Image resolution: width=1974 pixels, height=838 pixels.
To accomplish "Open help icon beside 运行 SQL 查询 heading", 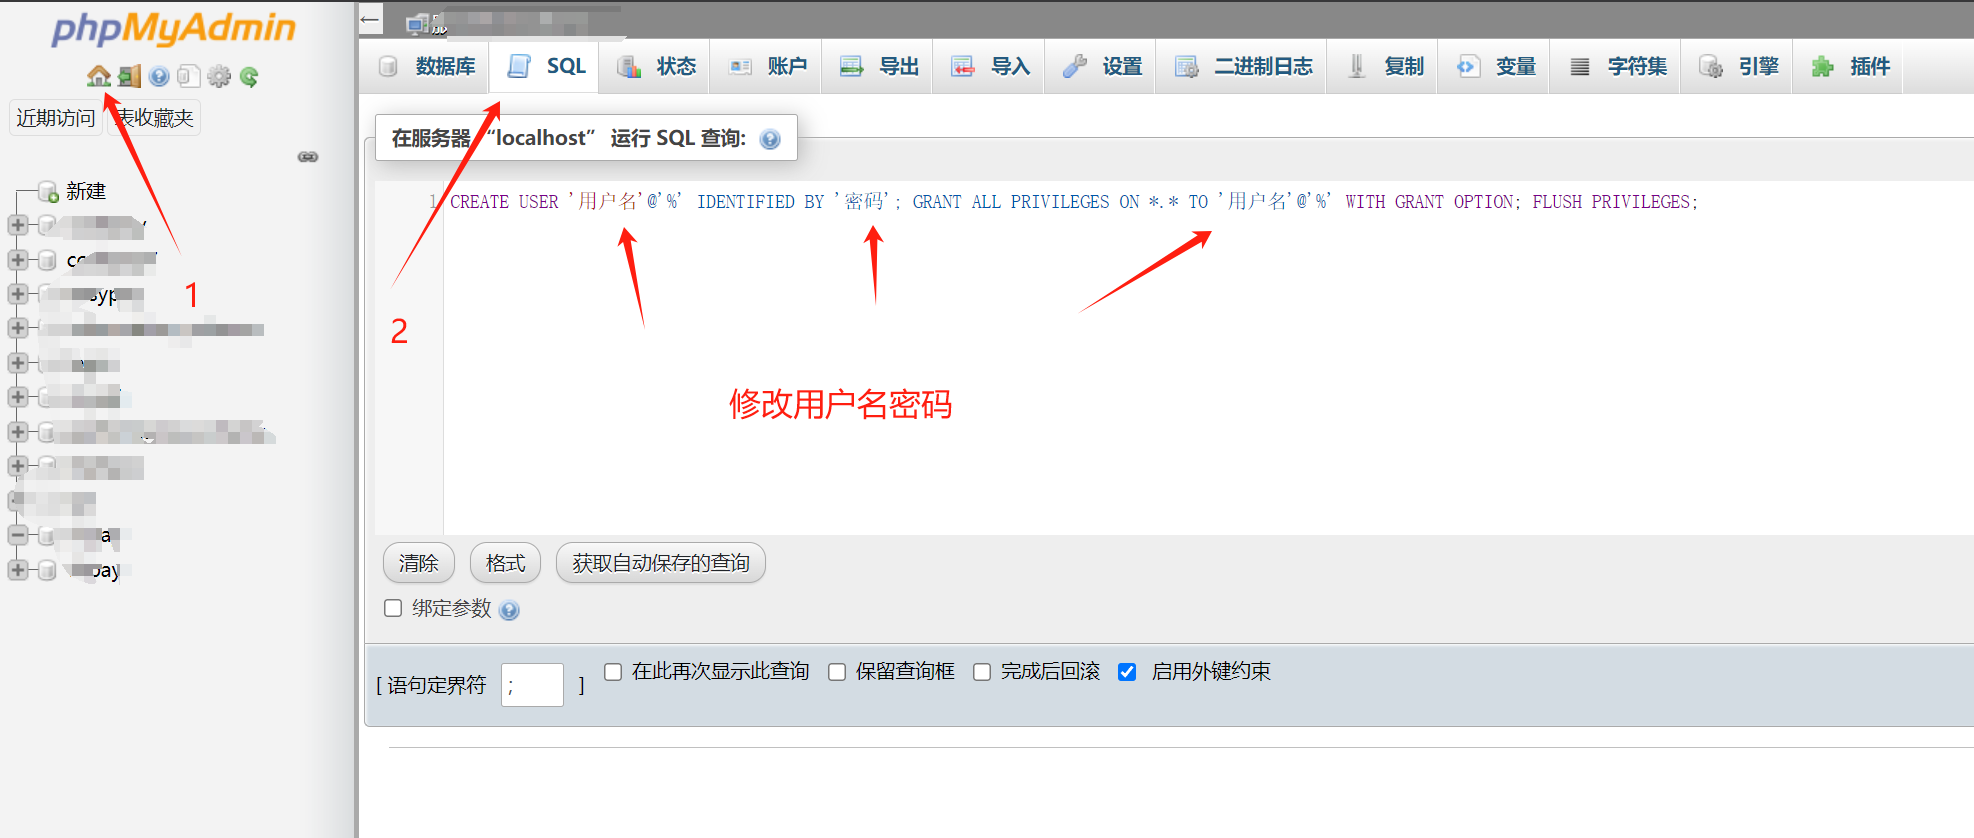I will click(770, 139).
